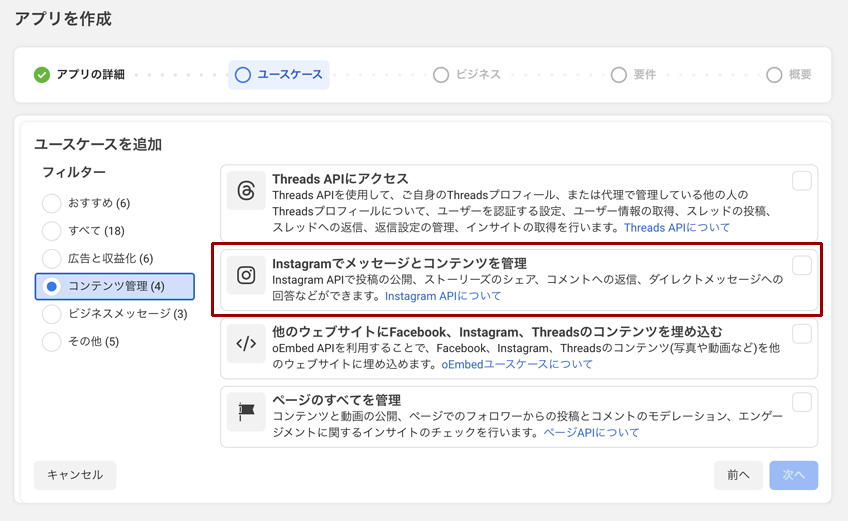Click the Instagram logo icon

click(x=246, y=275)
